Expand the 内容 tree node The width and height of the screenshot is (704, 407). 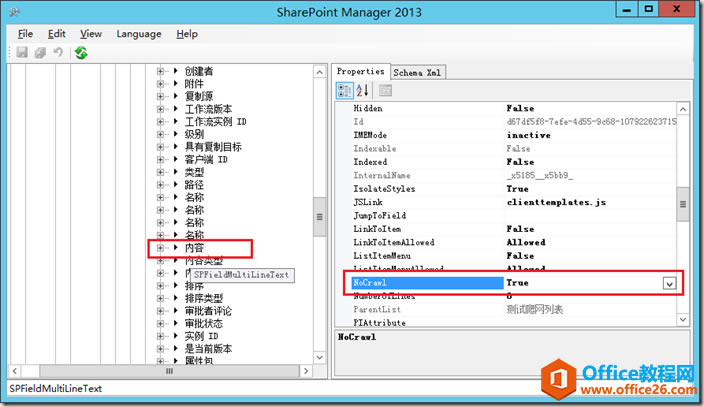click(x=160, y=248)
